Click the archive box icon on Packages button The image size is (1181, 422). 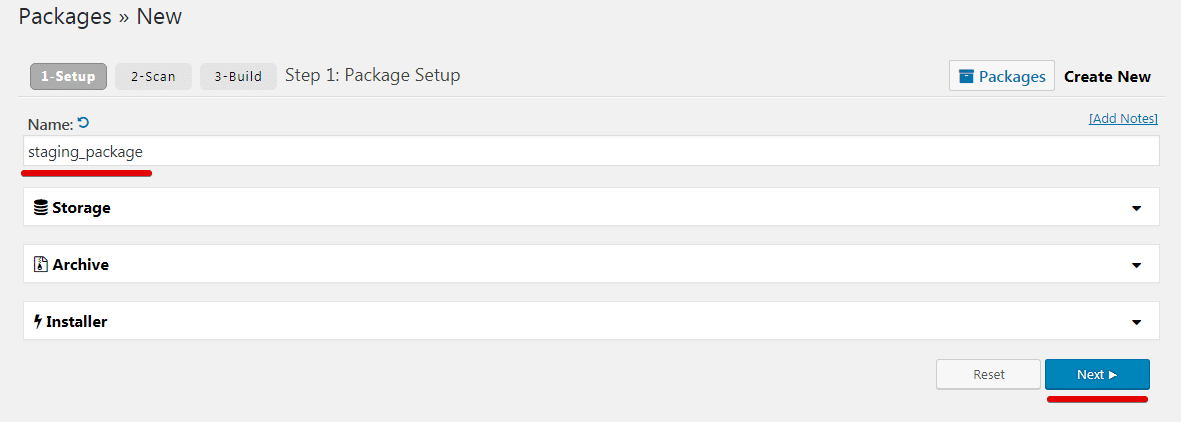pos(966,76)
